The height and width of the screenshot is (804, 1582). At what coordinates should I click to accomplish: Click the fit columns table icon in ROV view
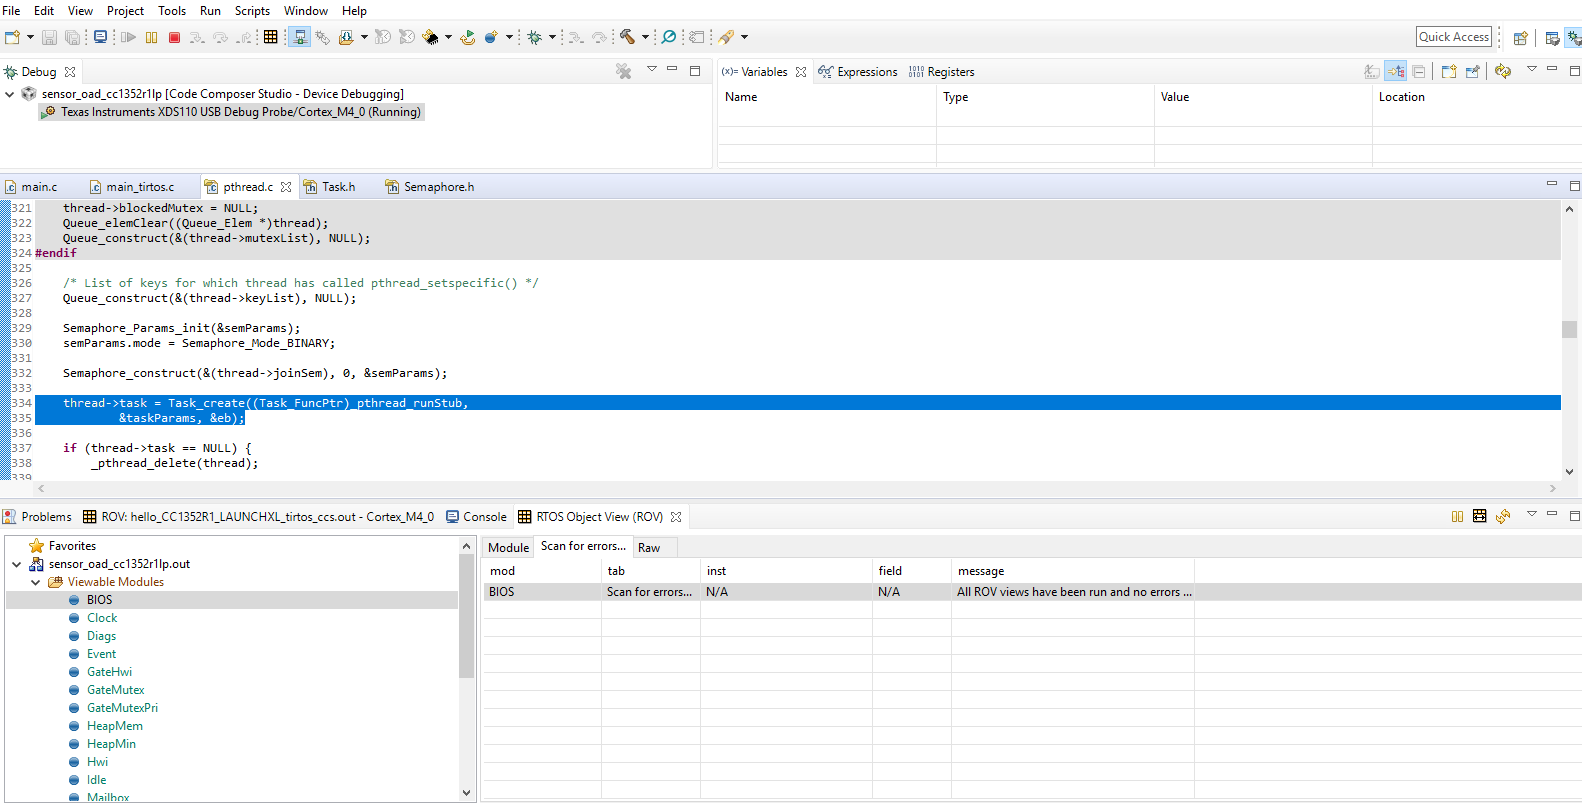(x=1479, y=516)
